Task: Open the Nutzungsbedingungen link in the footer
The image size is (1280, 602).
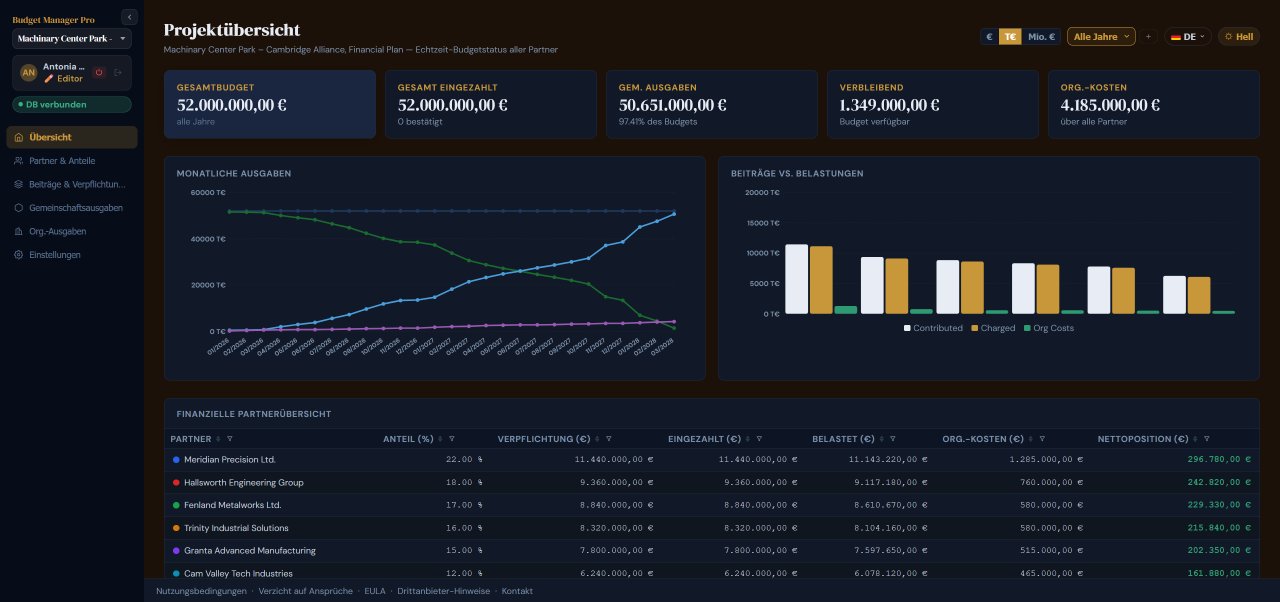Action: coord(201,591)
